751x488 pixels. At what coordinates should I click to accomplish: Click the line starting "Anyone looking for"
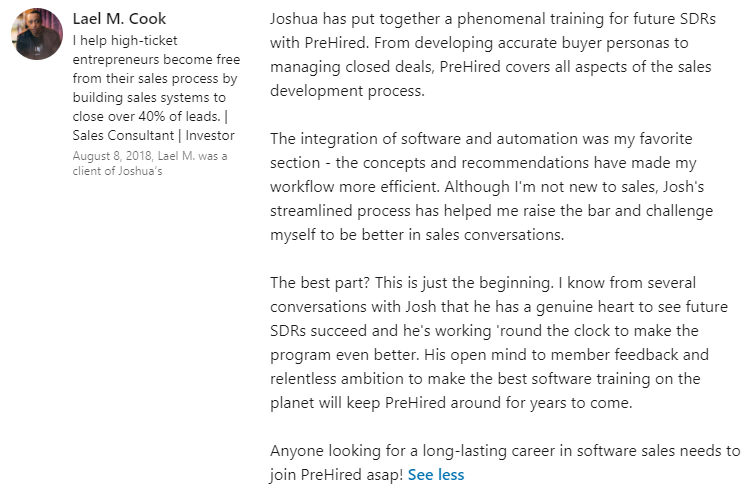coord(505,450)
